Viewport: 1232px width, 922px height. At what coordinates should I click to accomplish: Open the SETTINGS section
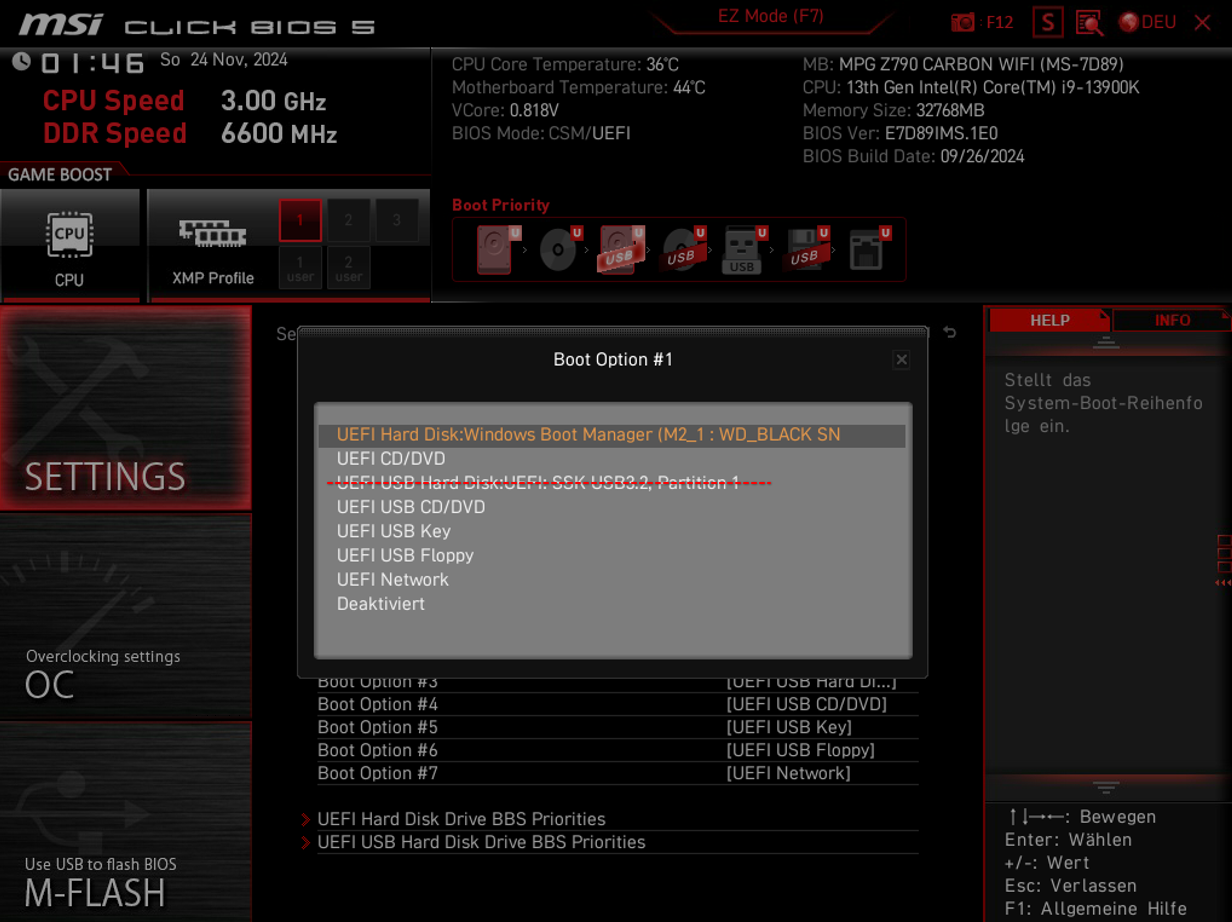click(x=125, y=408)
